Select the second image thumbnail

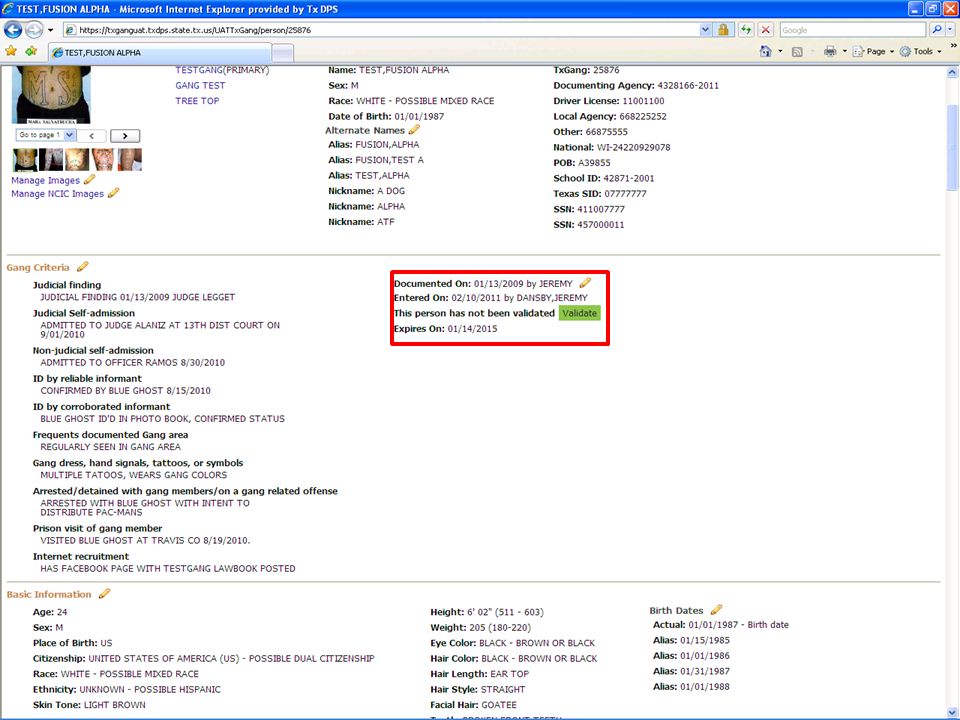pos(51,159)
